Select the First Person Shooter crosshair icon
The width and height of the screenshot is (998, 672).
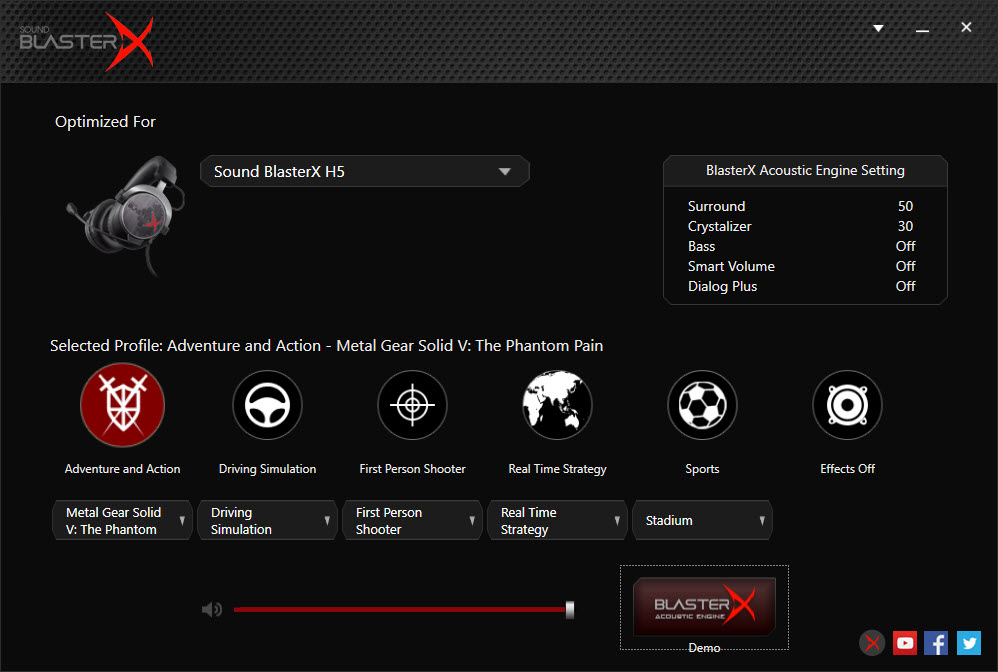point(412,405)
